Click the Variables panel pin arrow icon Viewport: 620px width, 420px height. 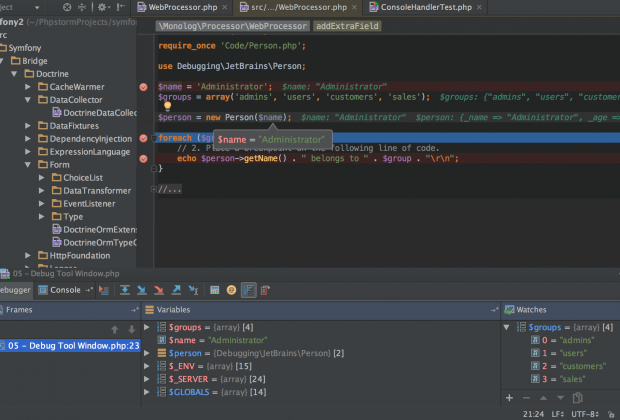coord(495,310)
